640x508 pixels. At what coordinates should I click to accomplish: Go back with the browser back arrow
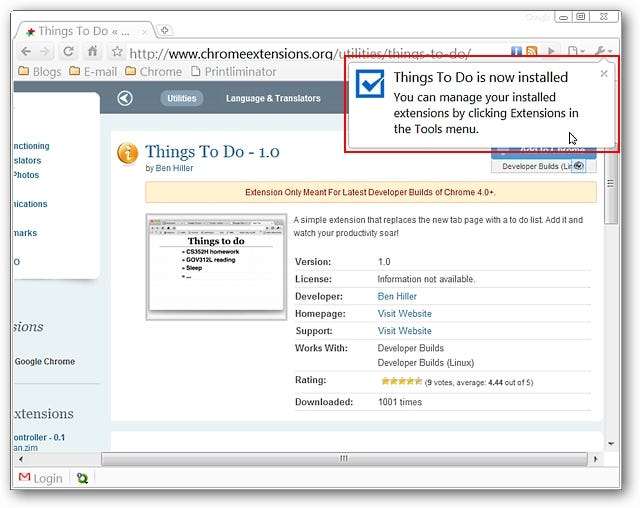pos(26,51)
